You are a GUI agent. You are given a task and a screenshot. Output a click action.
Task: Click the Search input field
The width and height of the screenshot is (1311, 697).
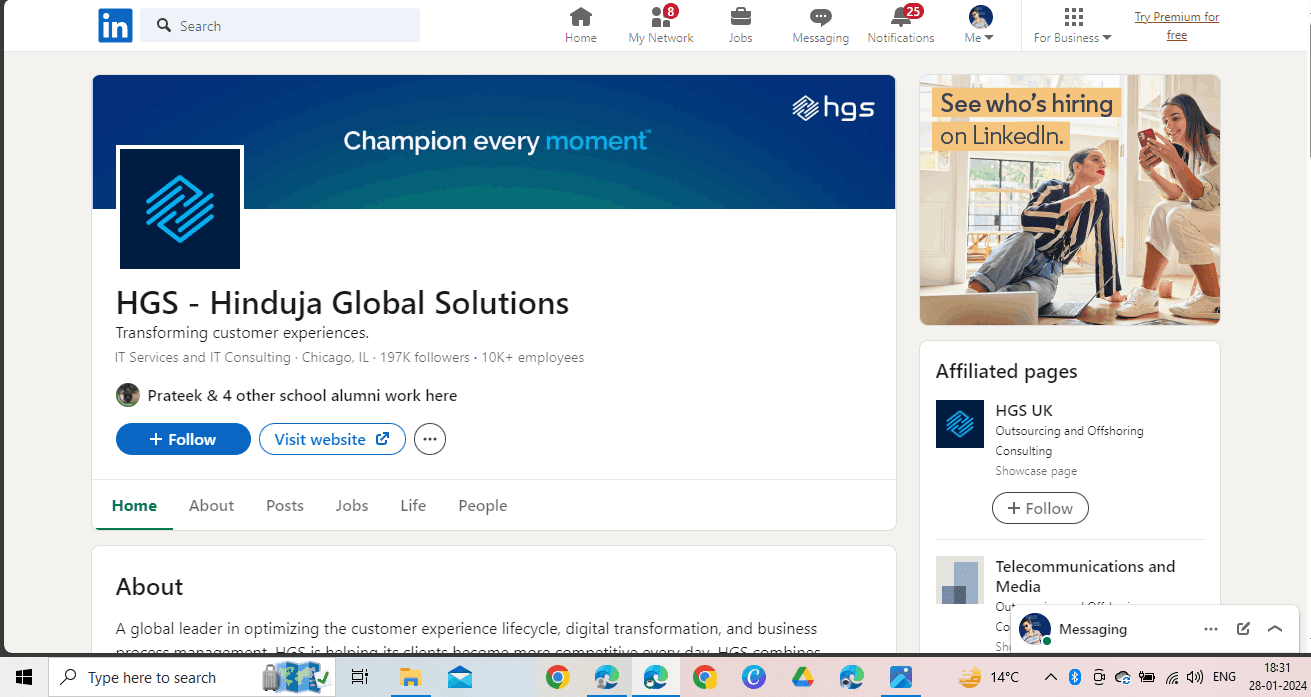click(280, 25)
